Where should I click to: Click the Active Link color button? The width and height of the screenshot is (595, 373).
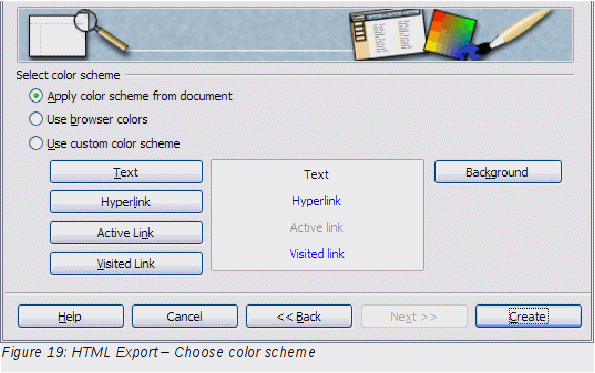tap(126, 232)
